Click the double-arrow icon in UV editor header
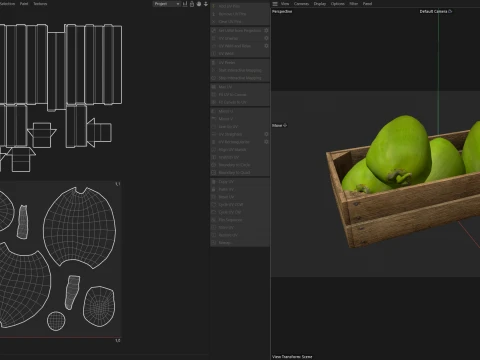Viewport: 480px width, 360px height. [x=206, y=4]
